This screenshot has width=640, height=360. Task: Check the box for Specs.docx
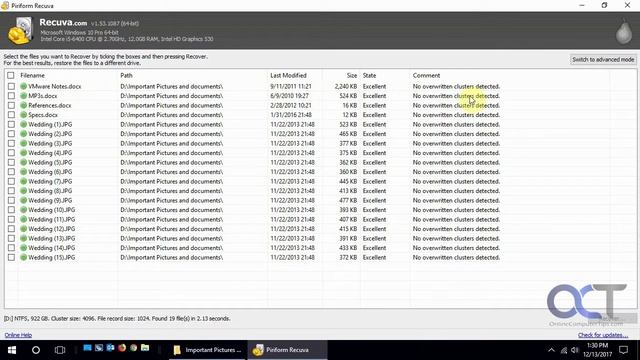click(x=11, y=115)
